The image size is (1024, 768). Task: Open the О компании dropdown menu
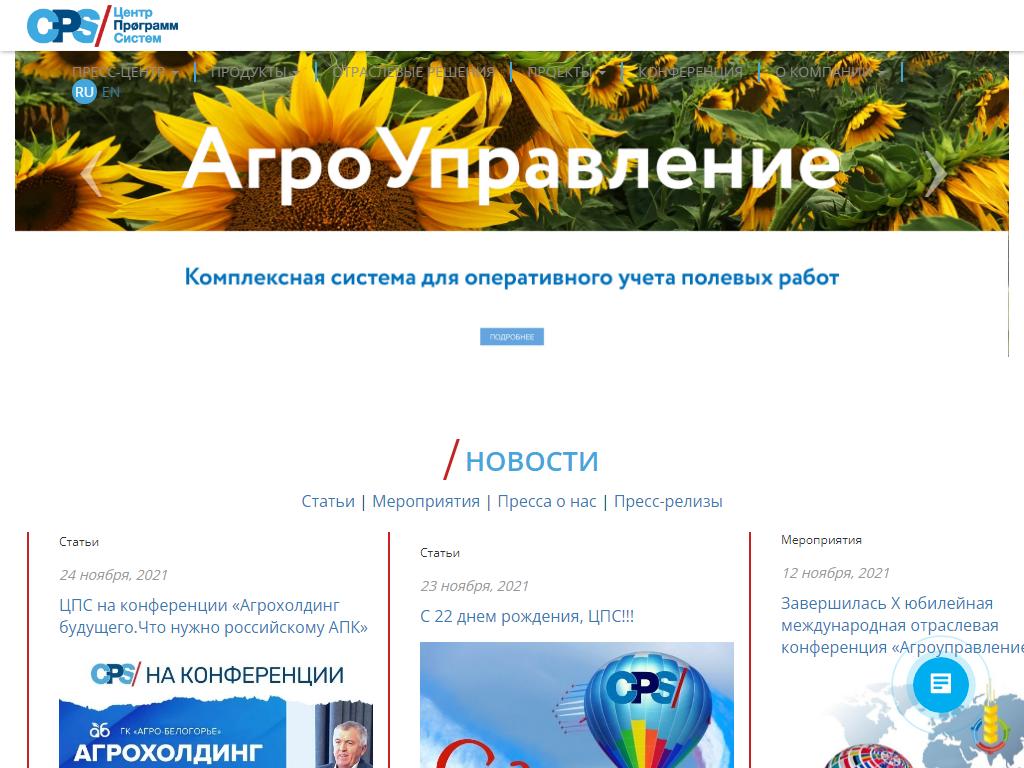tap(829, 72)
